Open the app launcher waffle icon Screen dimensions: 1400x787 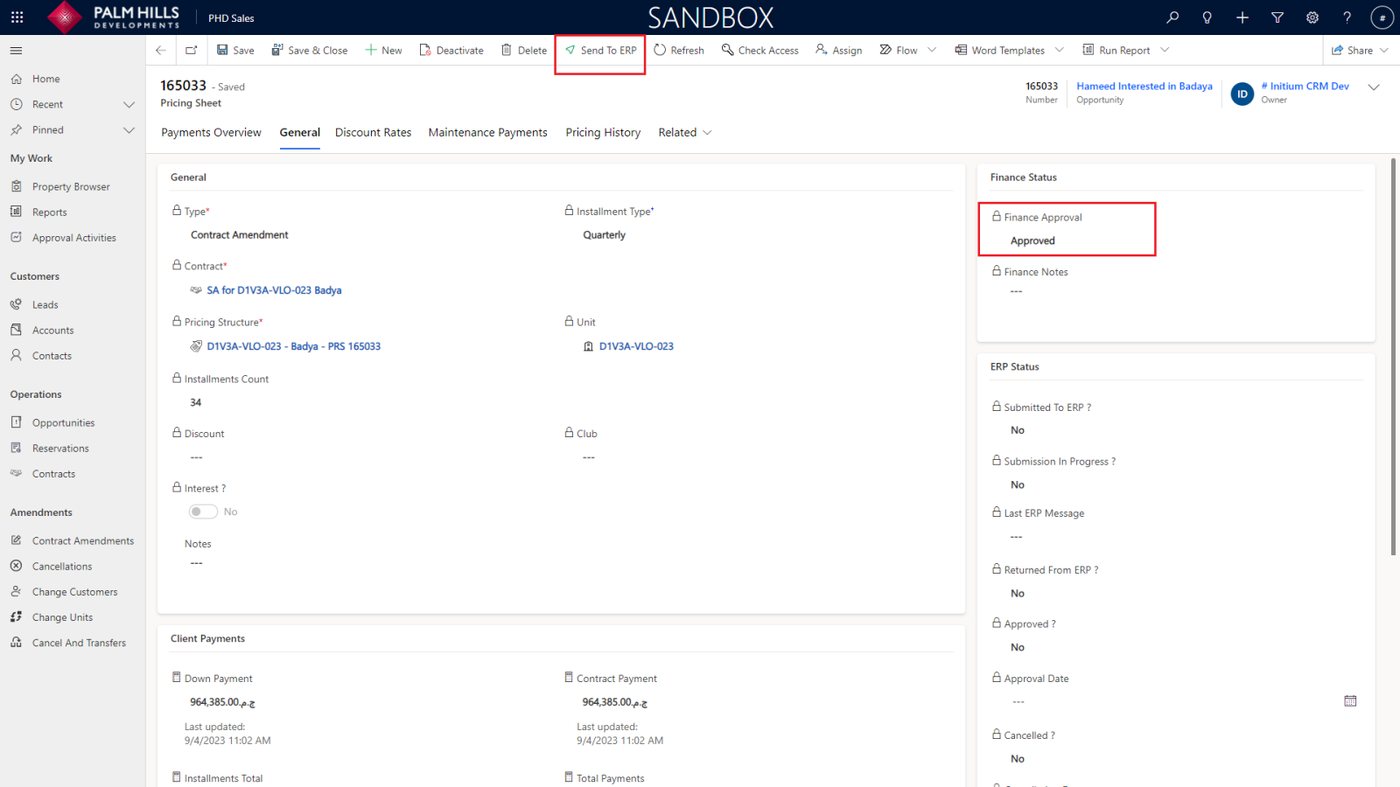tap(17, 17)
